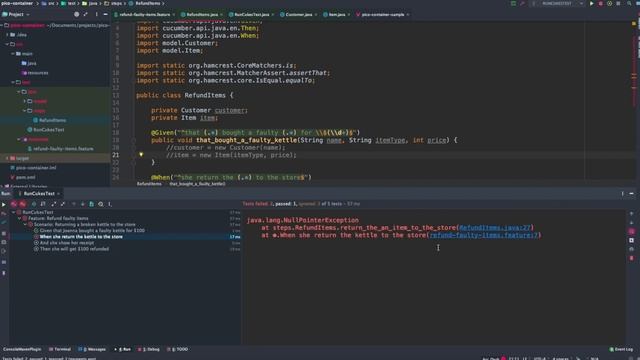Expand all test result nodes

pyautogui.click(x=54, y=204)
